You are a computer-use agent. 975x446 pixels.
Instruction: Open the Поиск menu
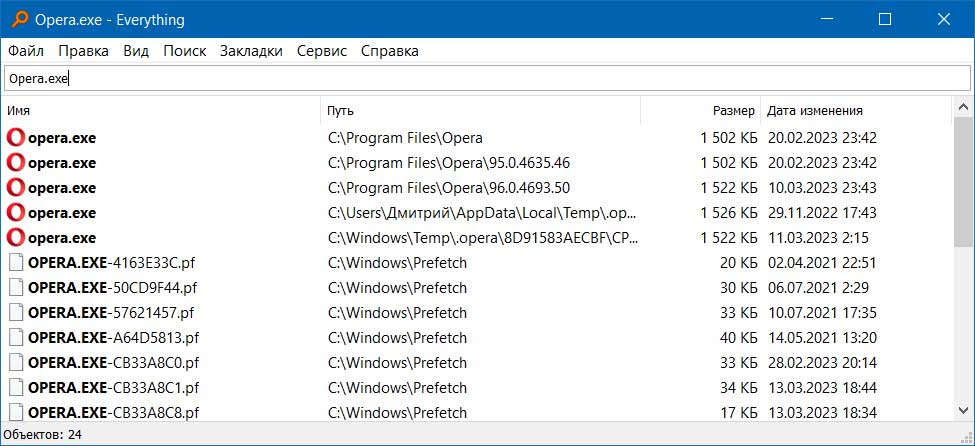pos(185,51)
